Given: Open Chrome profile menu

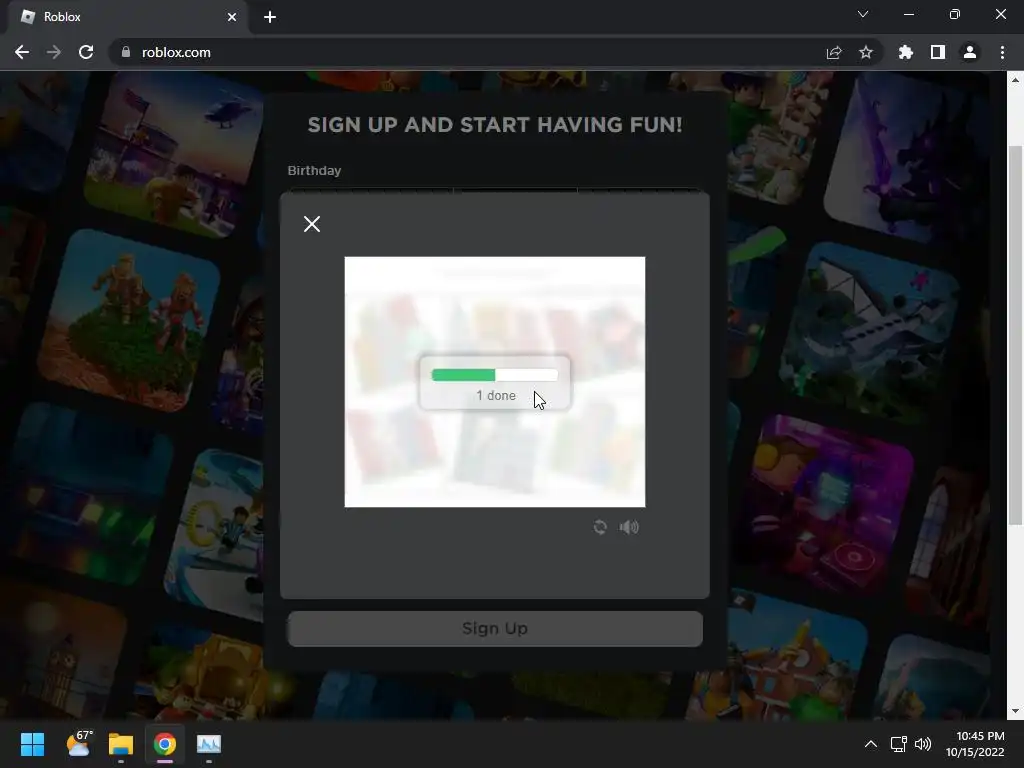Looking at the screenshot, I should pyautogui.click(x=970, y=52).
